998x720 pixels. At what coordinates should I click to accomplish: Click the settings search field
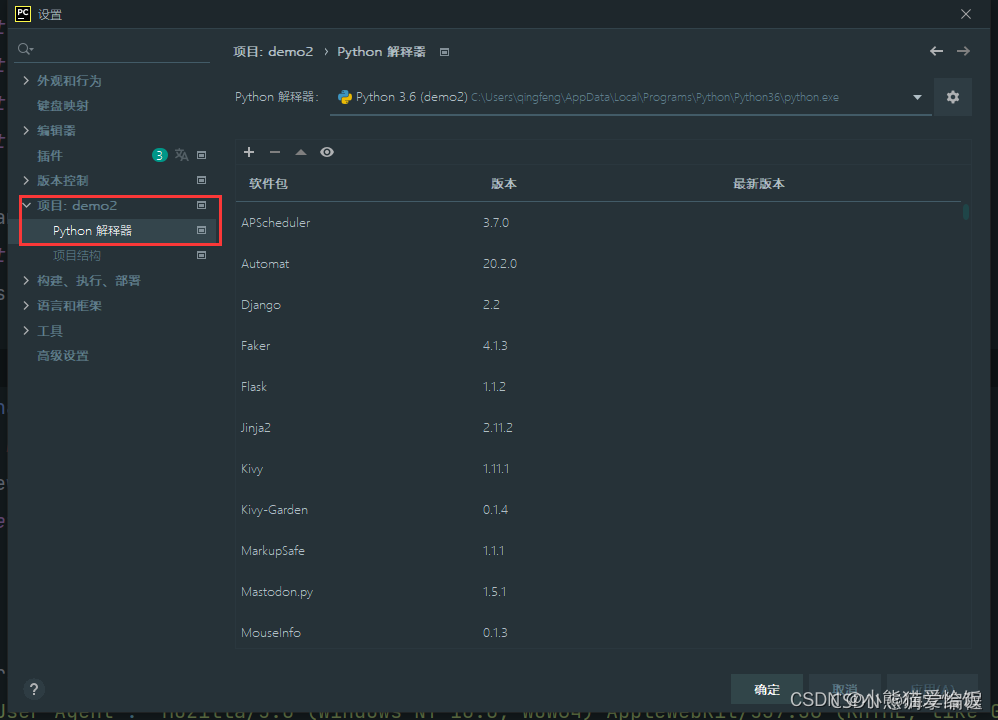[113, 49]
